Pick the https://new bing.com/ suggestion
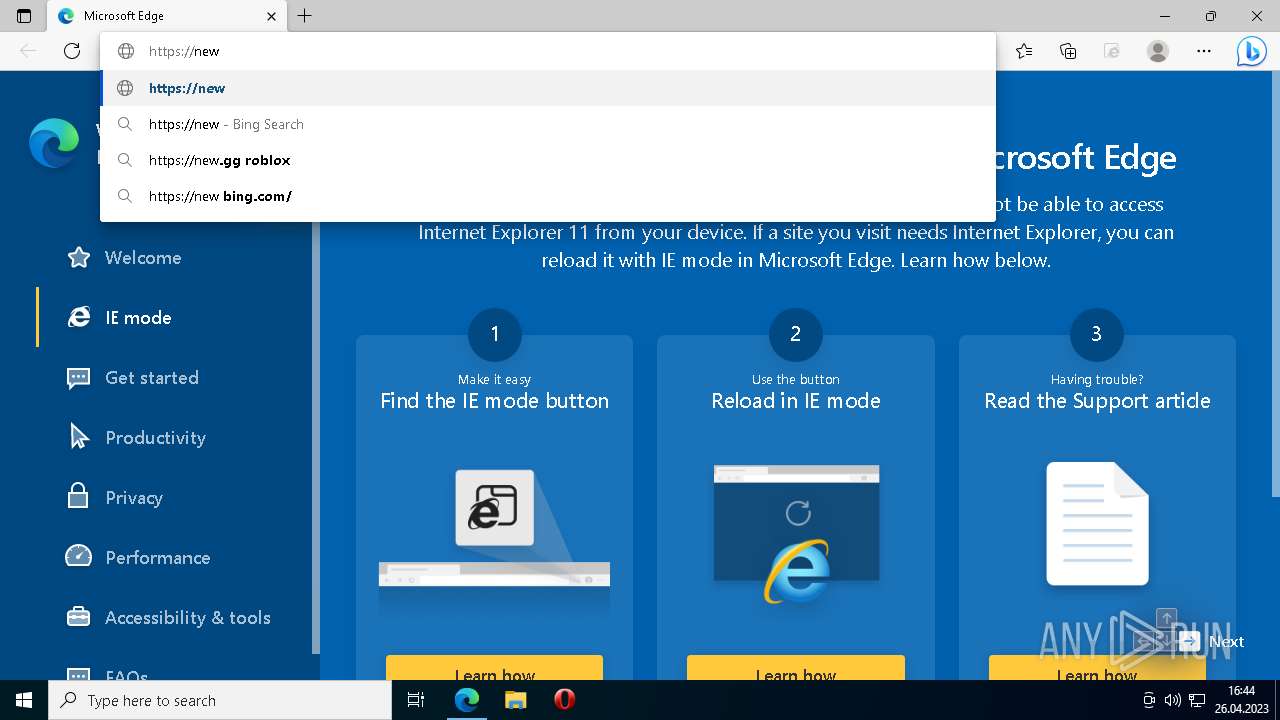Viewport: 1280px width, 720px height. (548, 196)
